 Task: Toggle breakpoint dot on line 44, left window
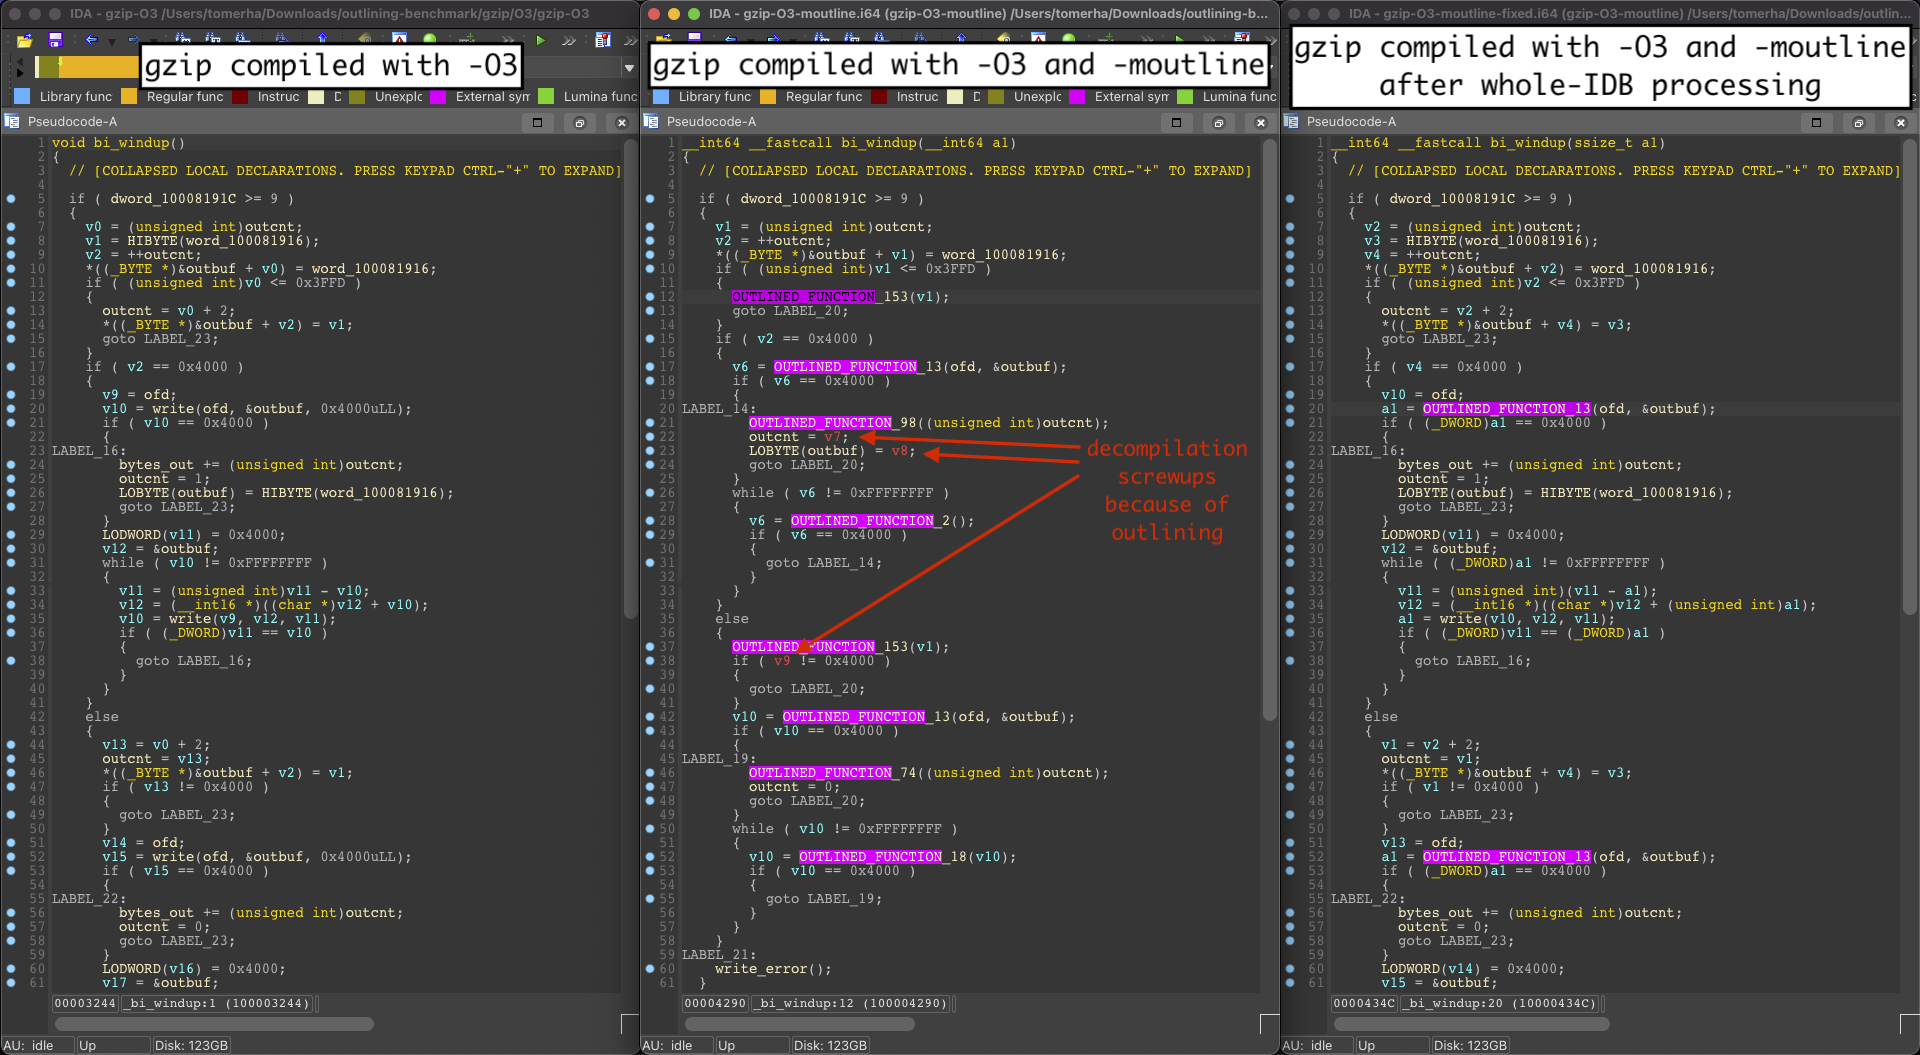pyautogui.click(x=11, y=745)
